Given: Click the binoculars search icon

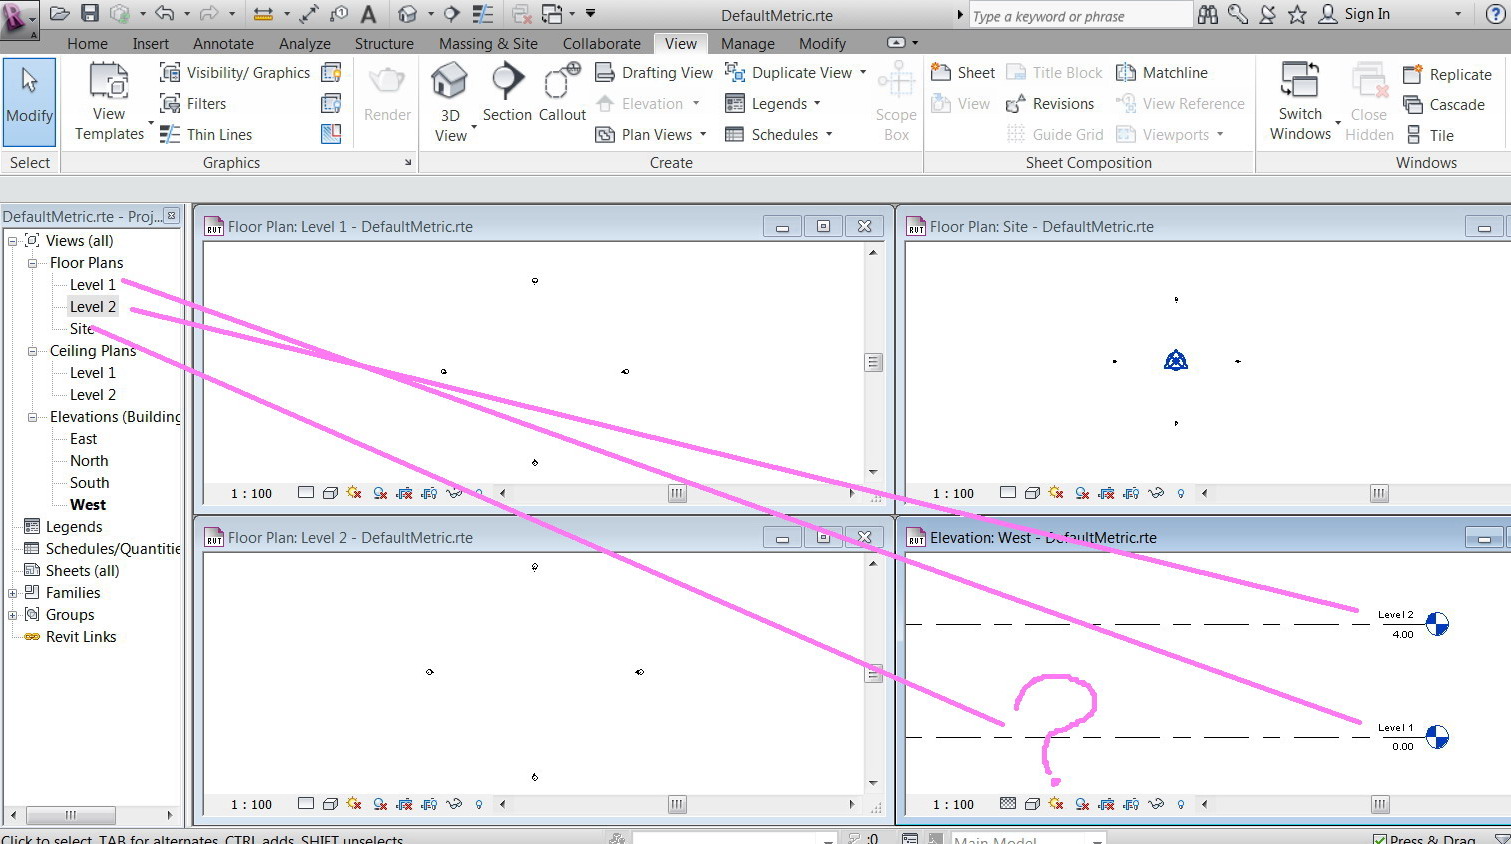Looking at the screenshot, I should (x=1208, y=14).
